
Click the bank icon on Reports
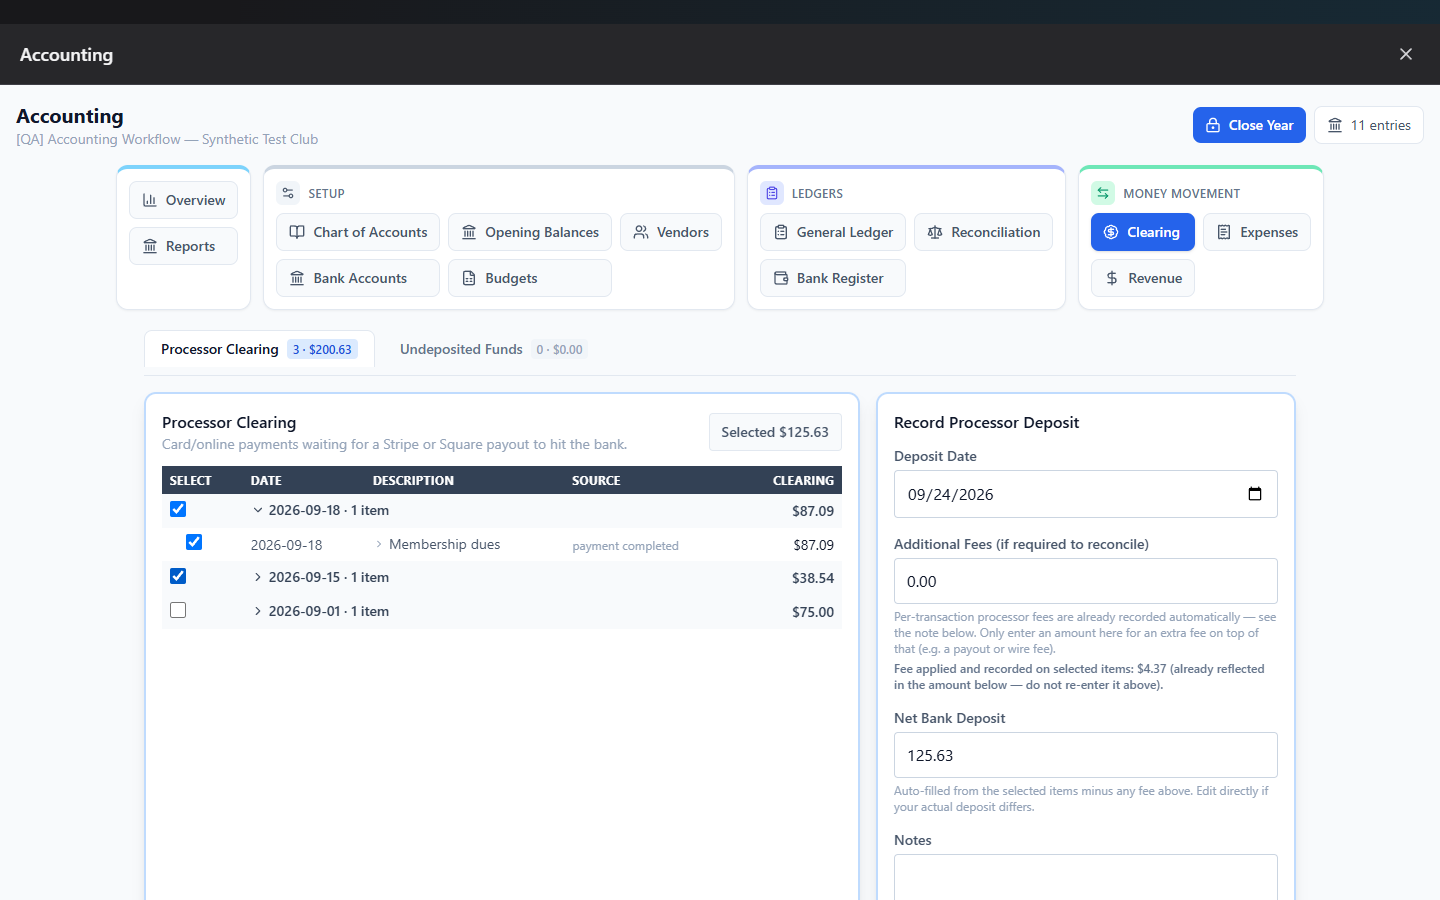(150, 246)
